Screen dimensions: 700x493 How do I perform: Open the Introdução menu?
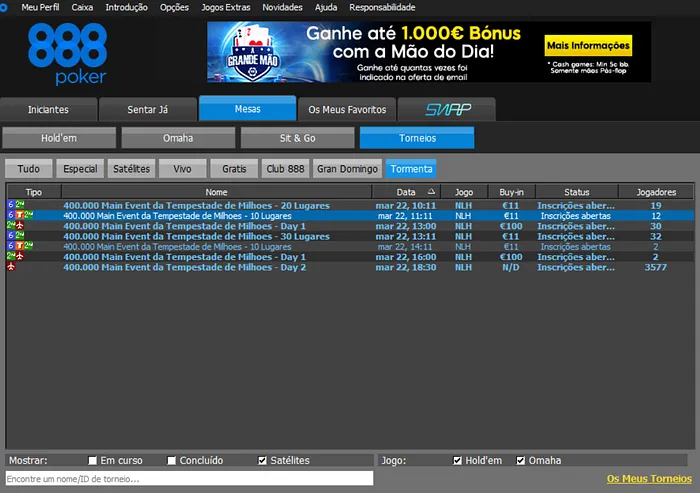(x=126, y=8)
